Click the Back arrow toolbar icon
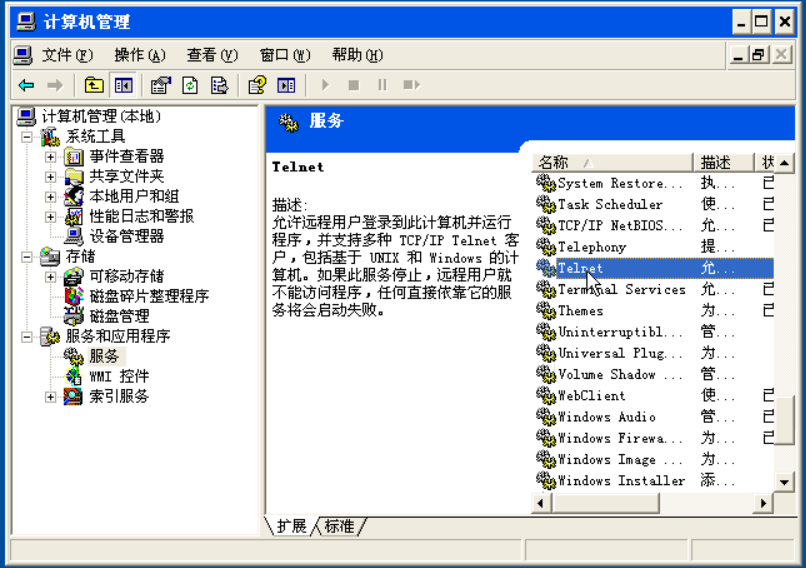The image size is (806, 568). (x=26, y=85)
